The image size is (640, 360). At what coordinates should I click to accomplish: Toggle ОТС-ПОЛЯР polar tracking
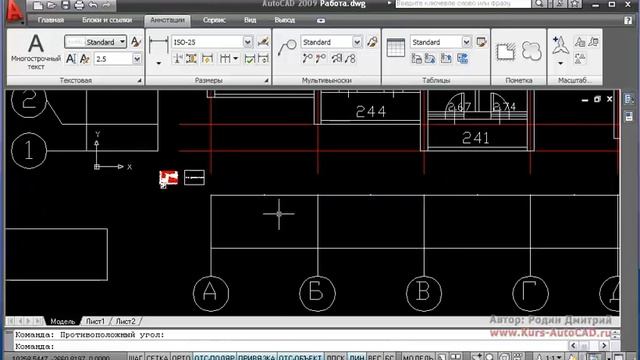point(214,358)
